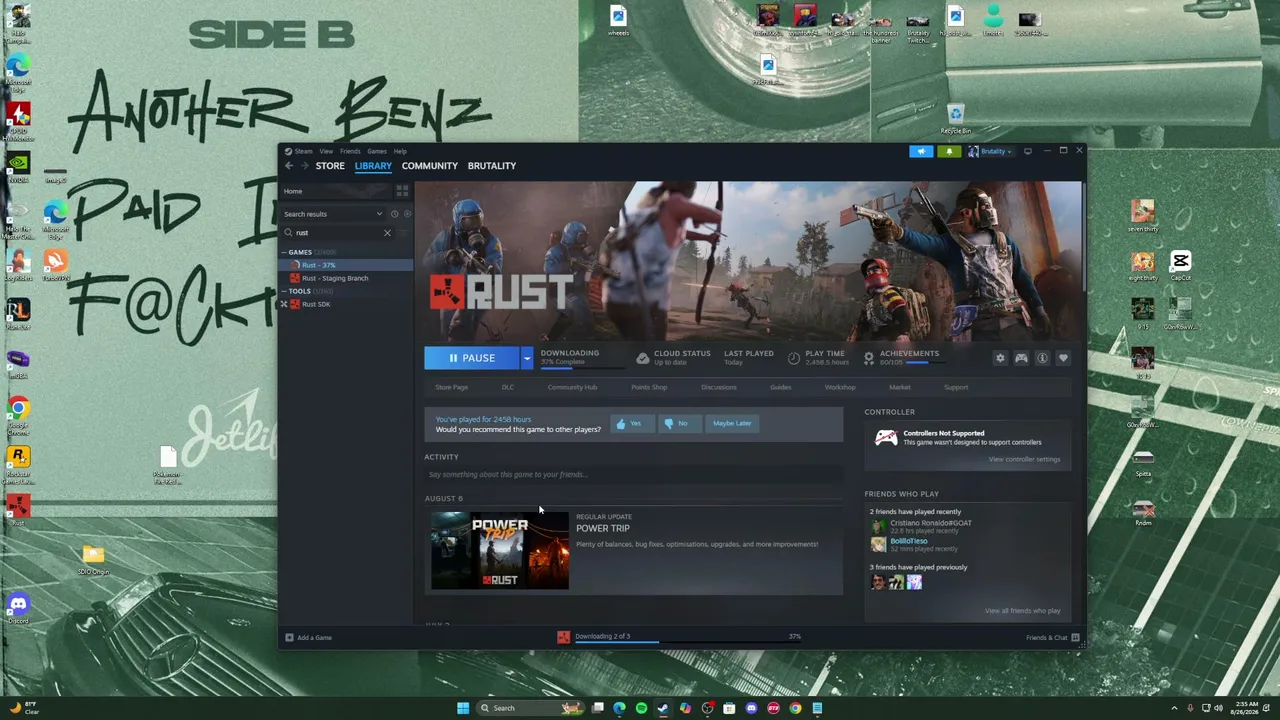Open Recycle Bin desktop icon
Image resolution: width=1280 pixels, height=720 pixels.
(x=955, y=118)
